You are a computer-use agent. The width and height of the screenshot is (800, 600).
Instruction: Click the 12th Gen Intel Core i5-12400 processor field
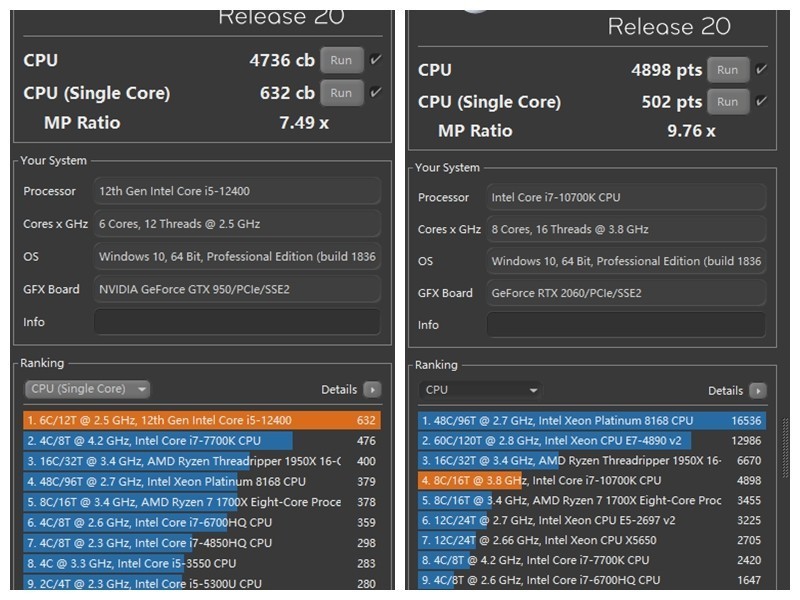(x=237, y=191)
